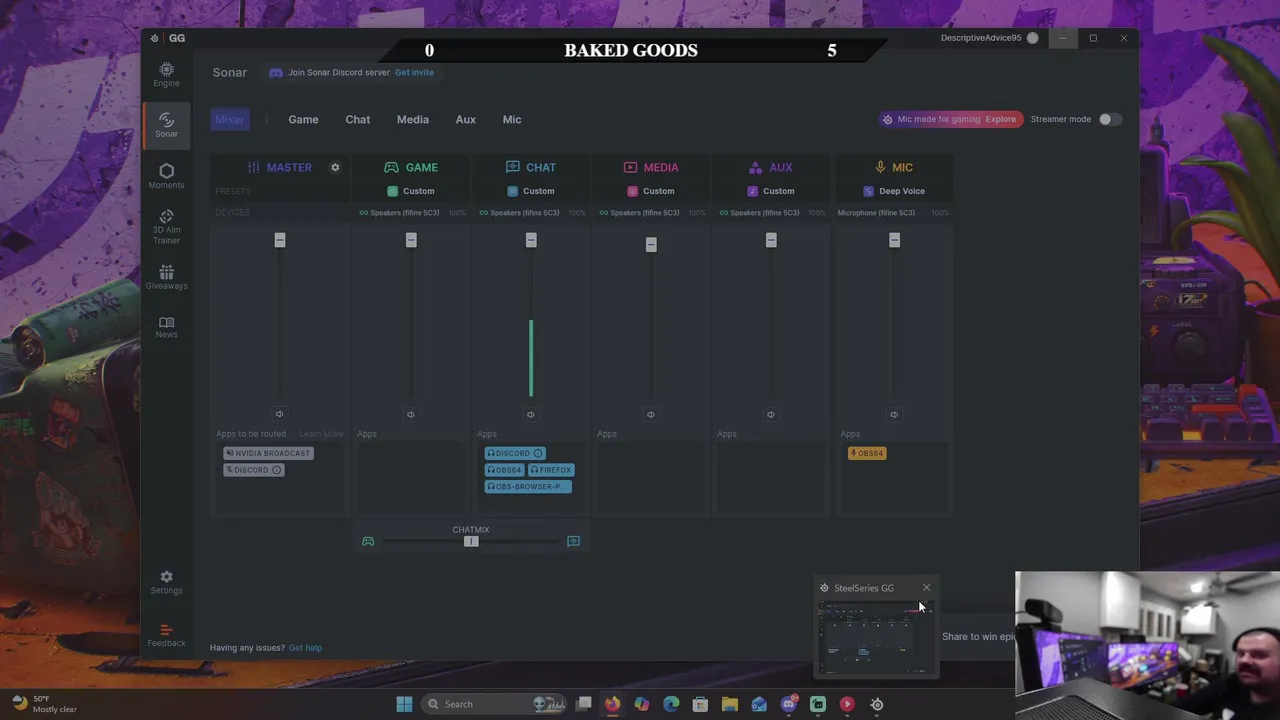Screen dimensions: 1280x720
Task: Switch to the Aux tab
Action: (465, 119)
